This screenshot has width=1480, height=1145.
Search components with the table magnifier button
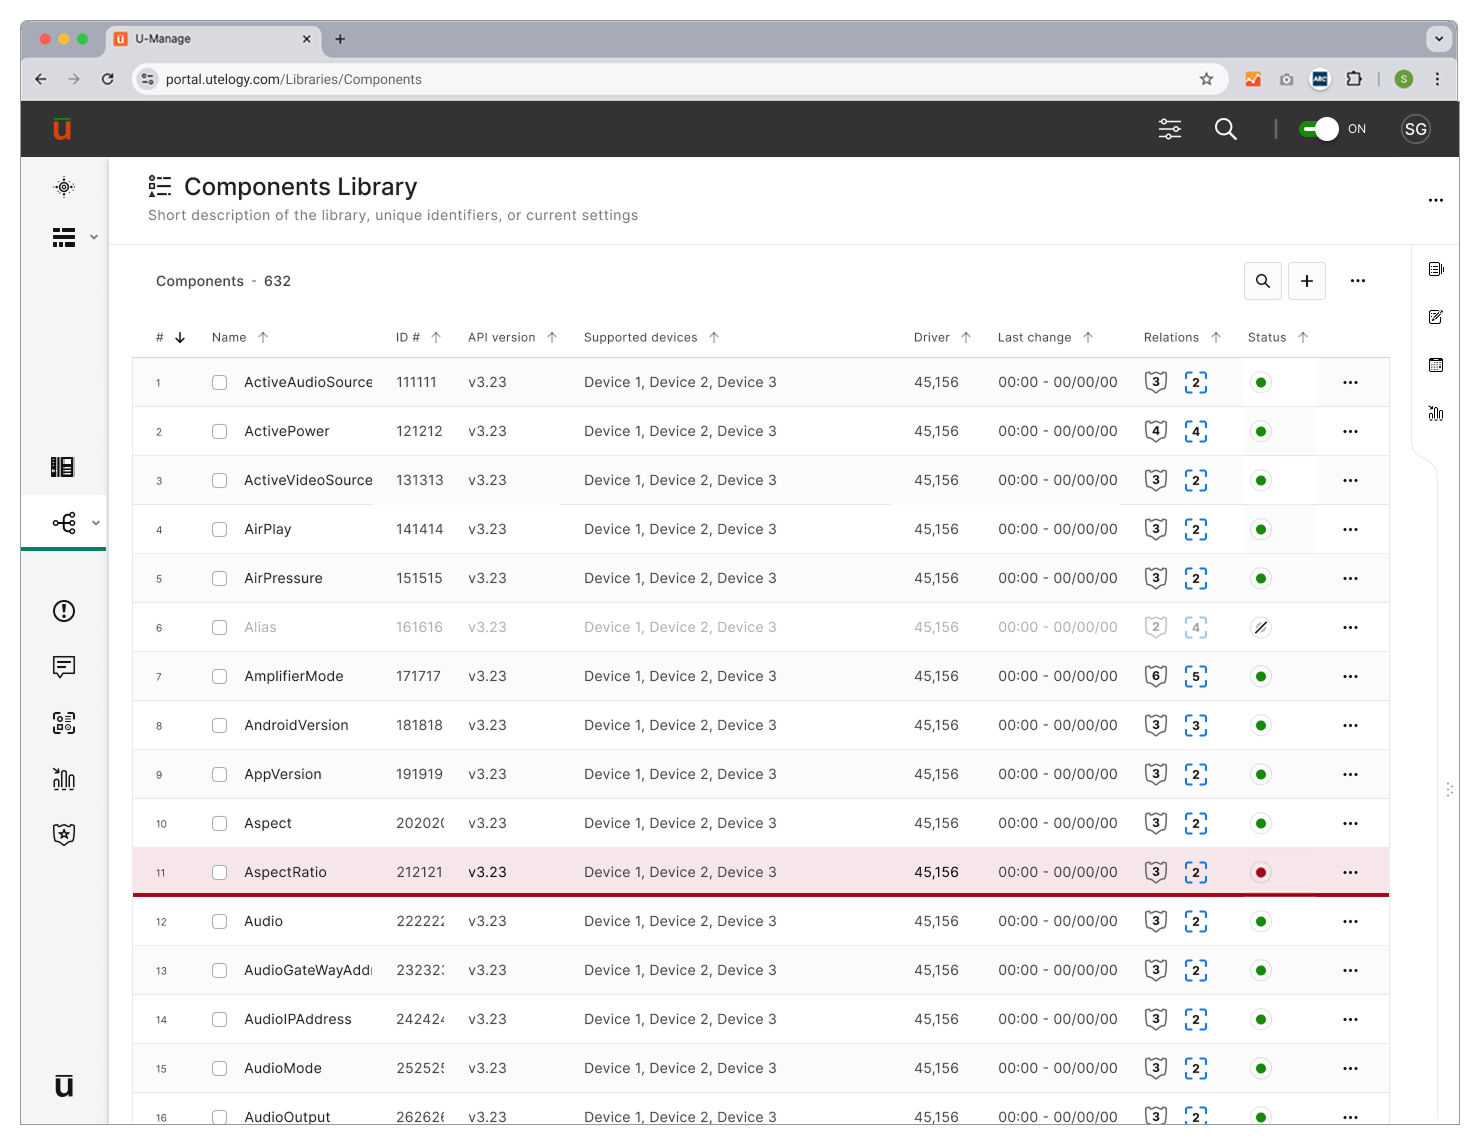coord(1263,281)
